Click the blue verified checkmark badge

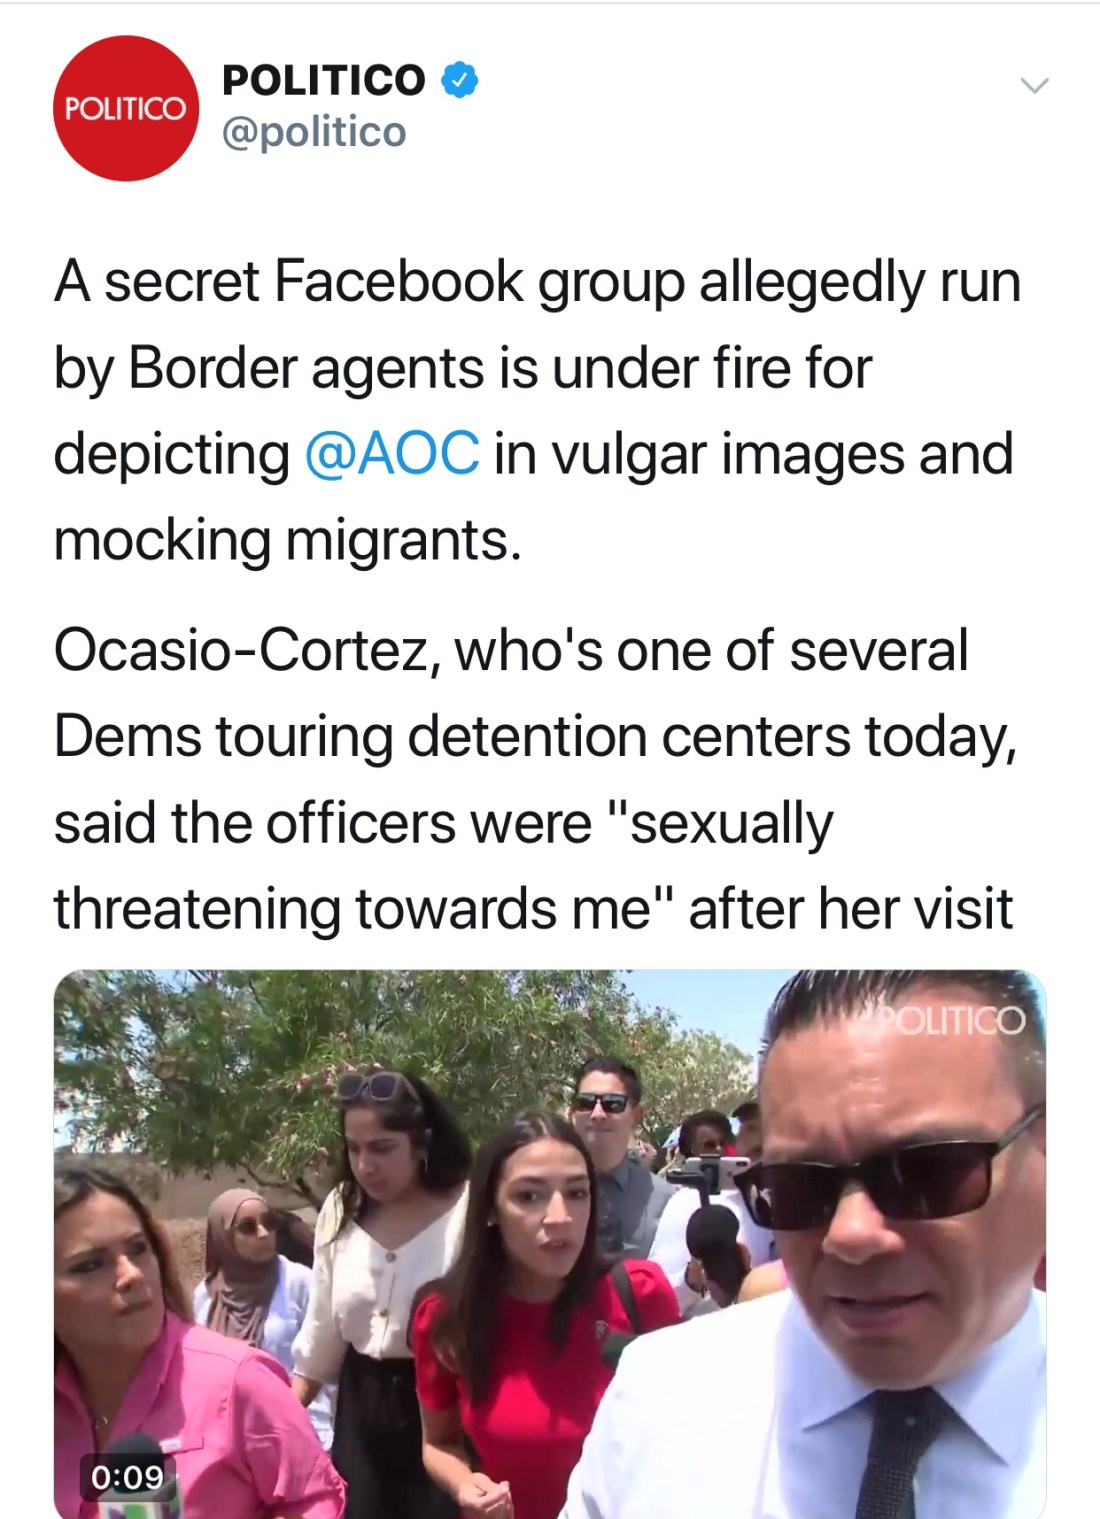459,80
